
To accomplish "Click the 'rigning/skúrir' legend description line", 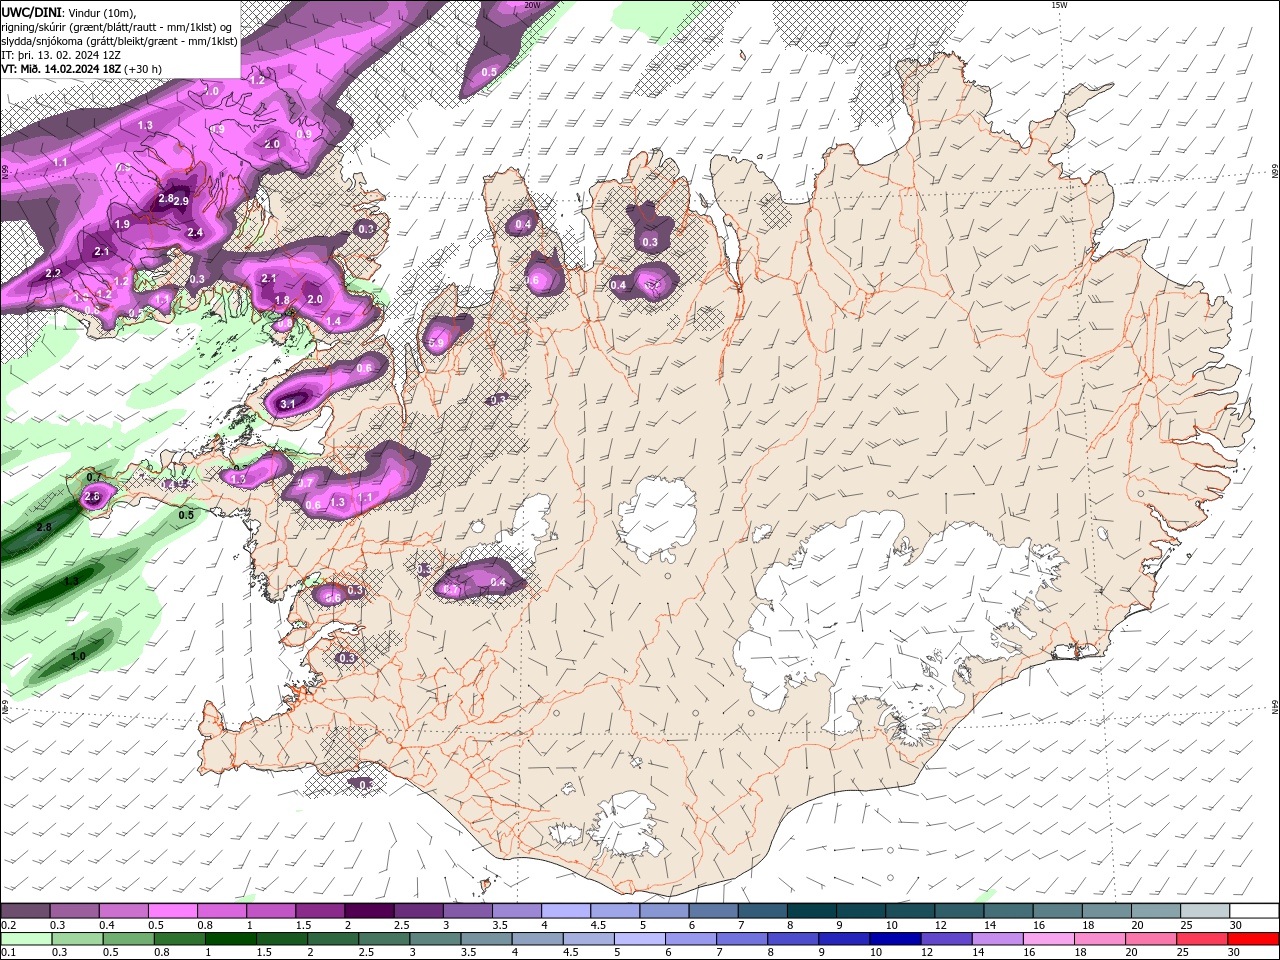I will (116, 27).
